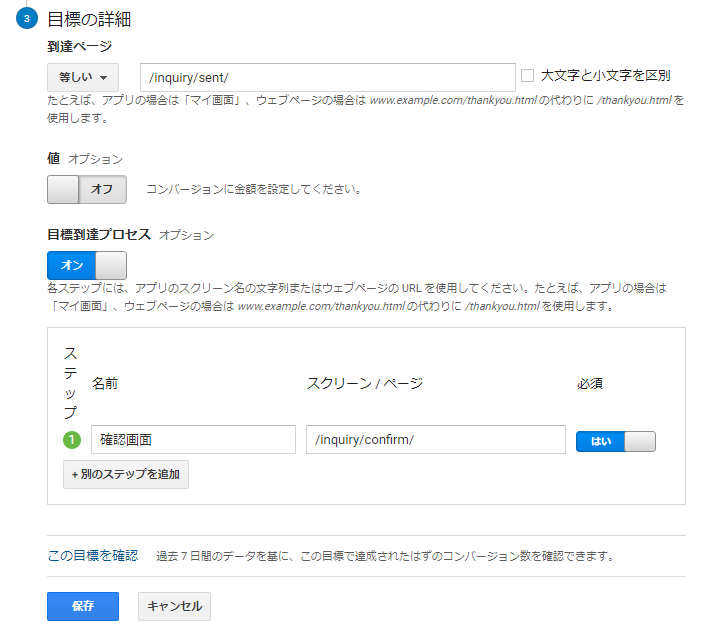Open the この目標を確認 link

tap(93, 555)
